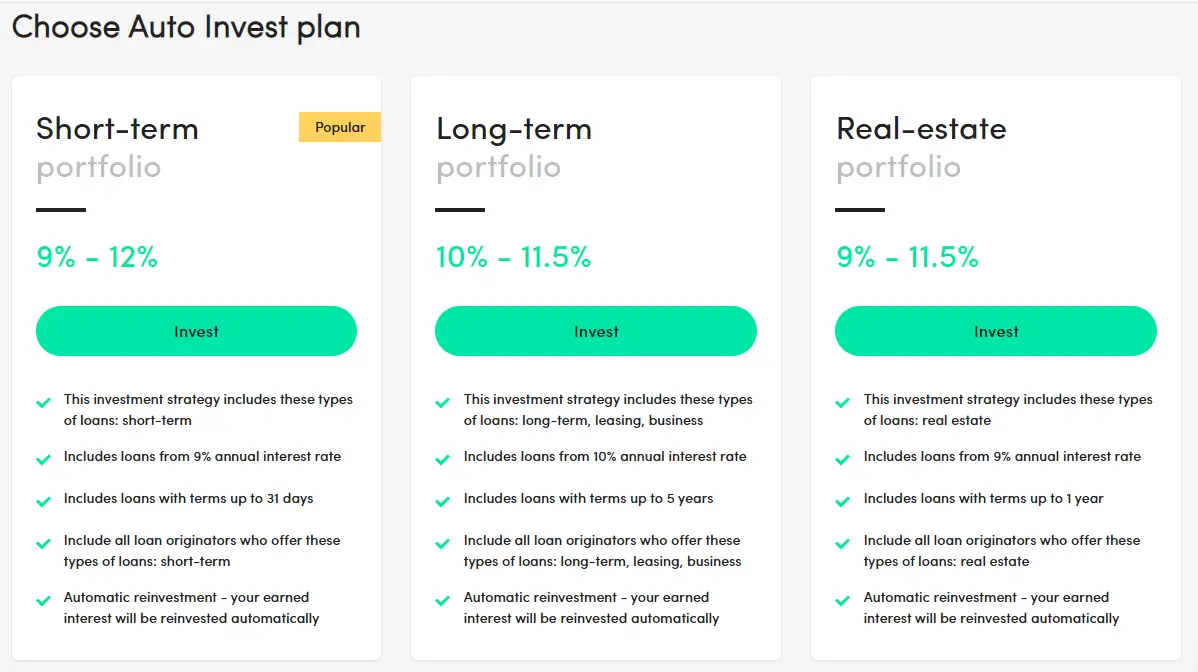1198x672 pixels.
Task: Click the 9% - 12% return rate
Action: point(97,257)
